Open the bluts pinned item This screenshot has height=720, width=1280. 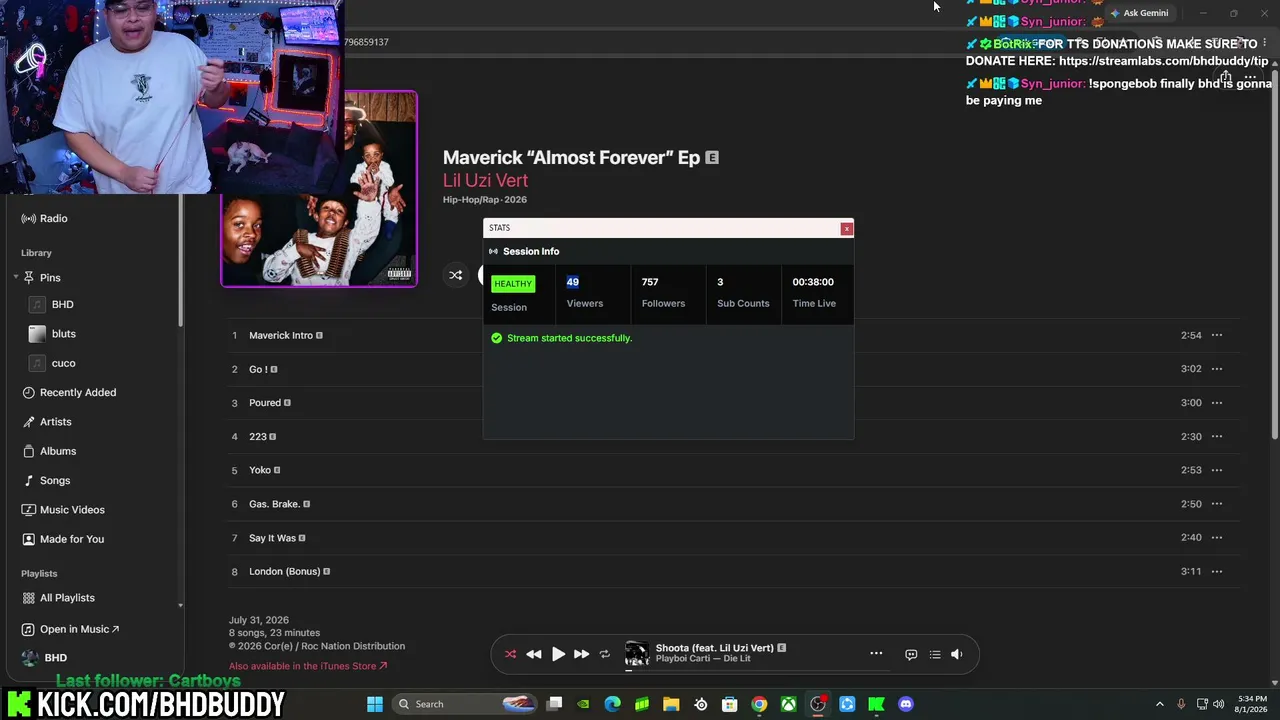pyautogui.click(x=64, y=334)
